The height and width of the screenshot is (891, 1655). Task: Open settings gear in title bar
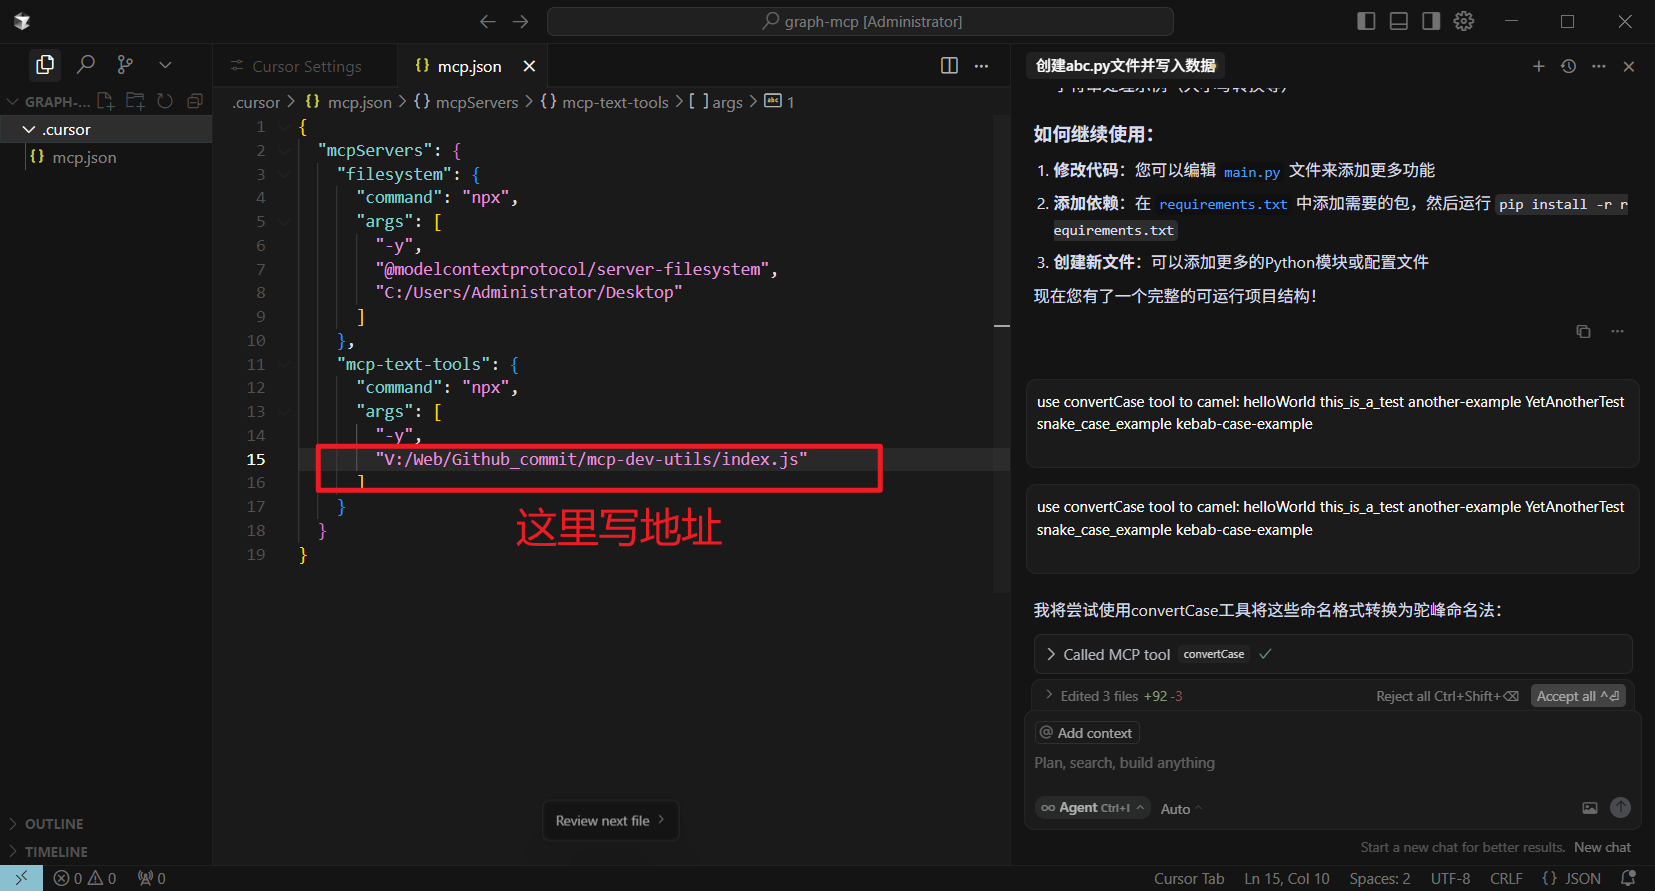point(1464,21)
